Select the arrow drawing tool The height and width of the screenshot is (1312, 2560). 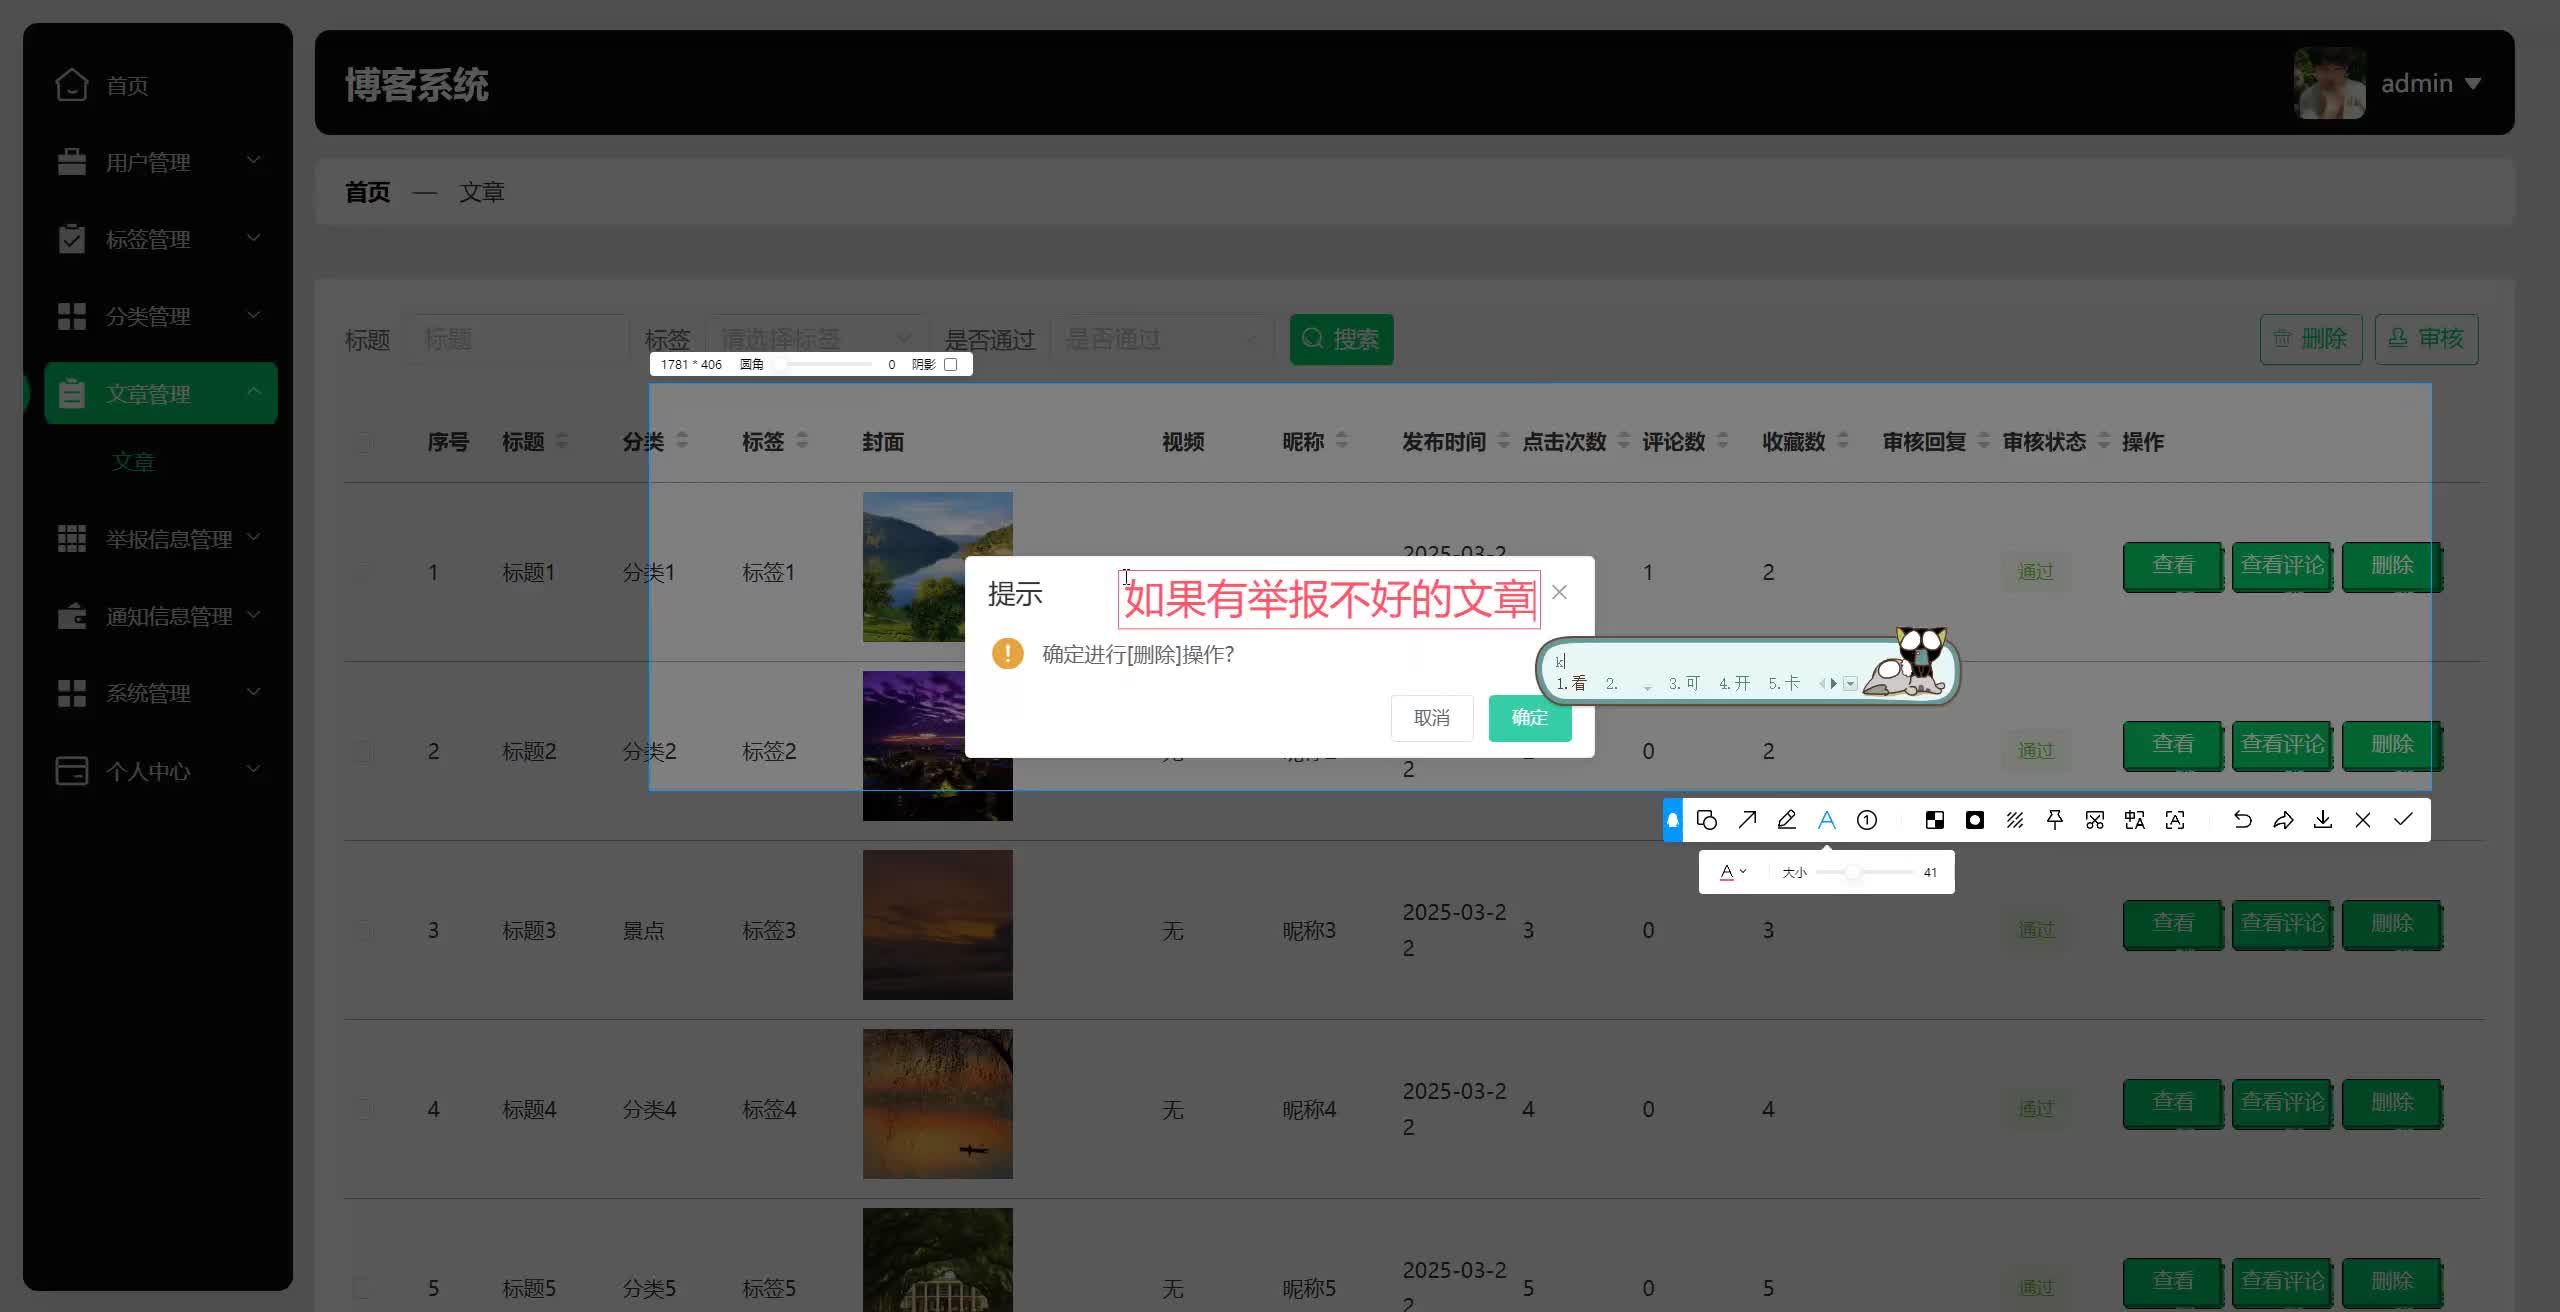1747,820
